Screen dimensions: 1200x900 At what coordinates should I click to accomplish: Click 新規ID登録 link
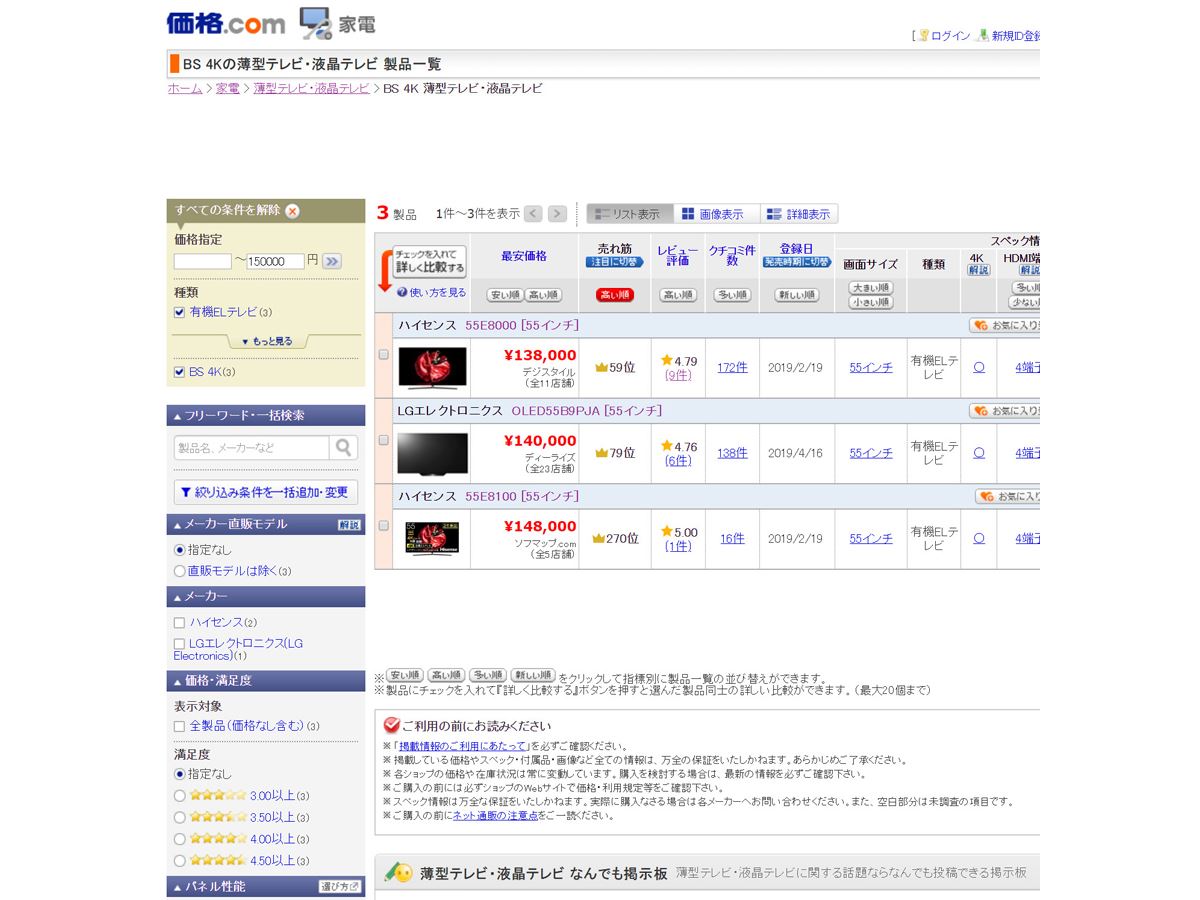coord(1015,36)
